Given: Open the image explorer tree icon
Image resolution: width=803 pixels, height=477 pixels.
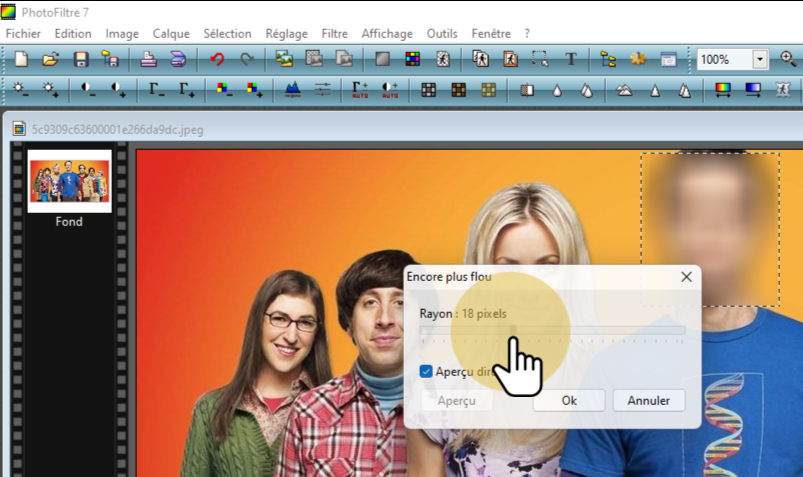Looking at the screenshot, I should point(608,59).
